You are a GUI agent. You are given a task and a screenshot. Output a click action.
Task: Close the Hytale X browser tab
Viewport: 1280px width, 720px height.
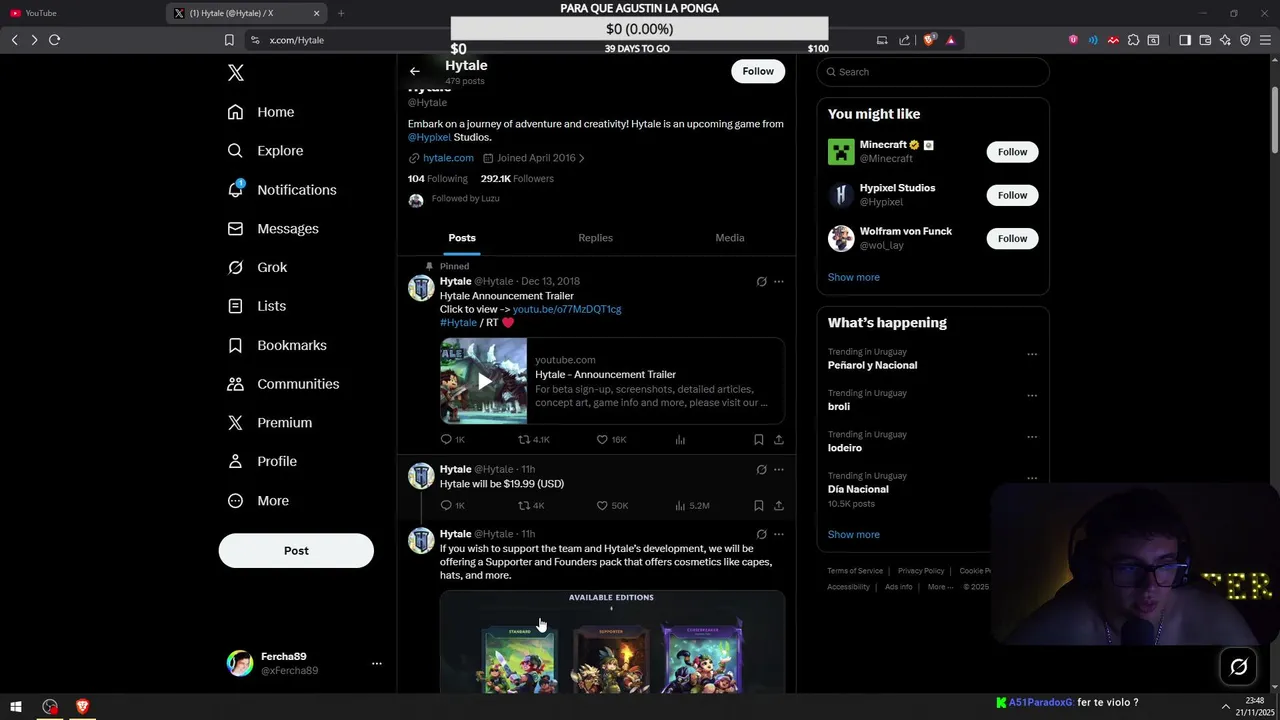tap(317, 13)
